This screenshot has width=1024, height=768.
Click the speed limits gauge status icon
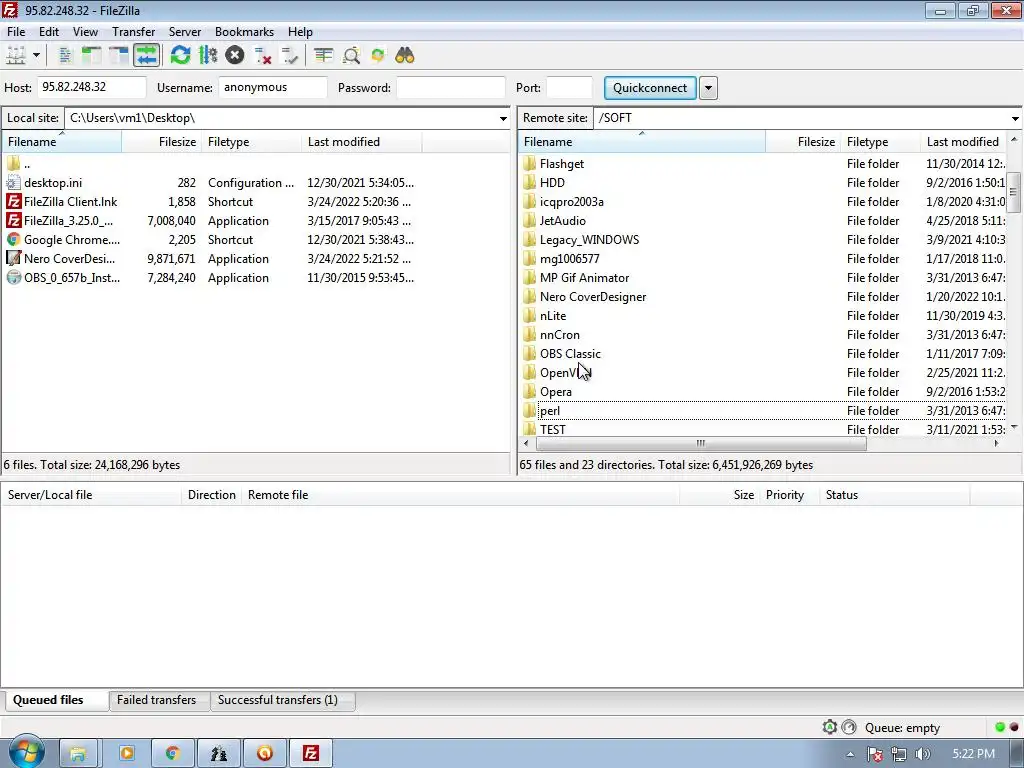point(849,727)
